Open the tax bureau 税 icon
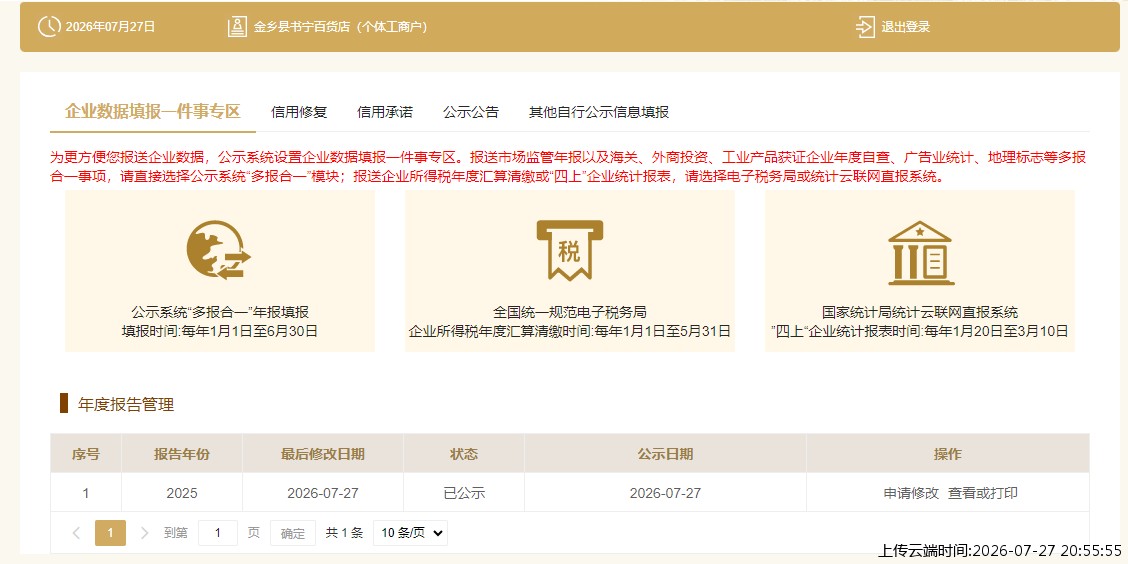The width and height of the screenshot is (1128, 564). click(x=570, y=250)
